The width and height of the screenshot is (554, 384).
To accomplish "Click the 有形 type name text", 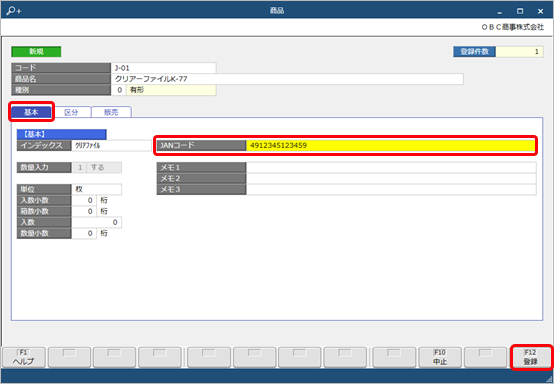I will [137, 90].
